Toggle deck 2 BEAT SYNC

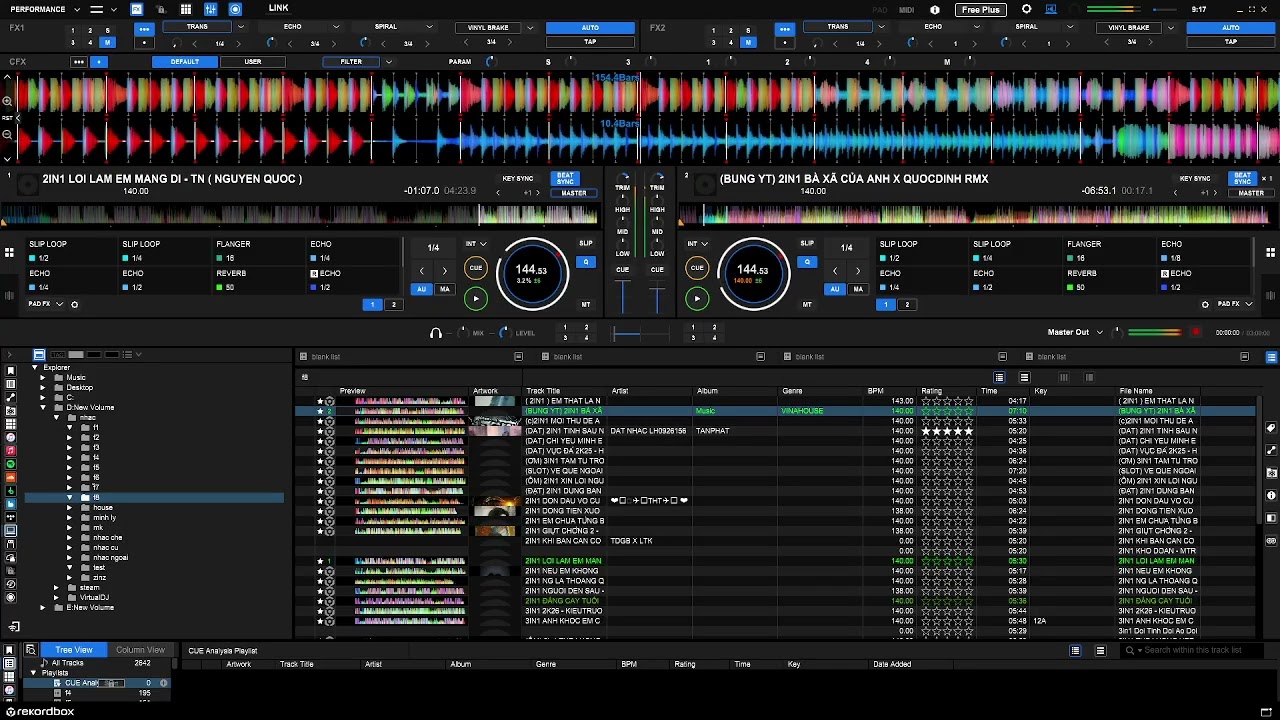(1242, 178)
